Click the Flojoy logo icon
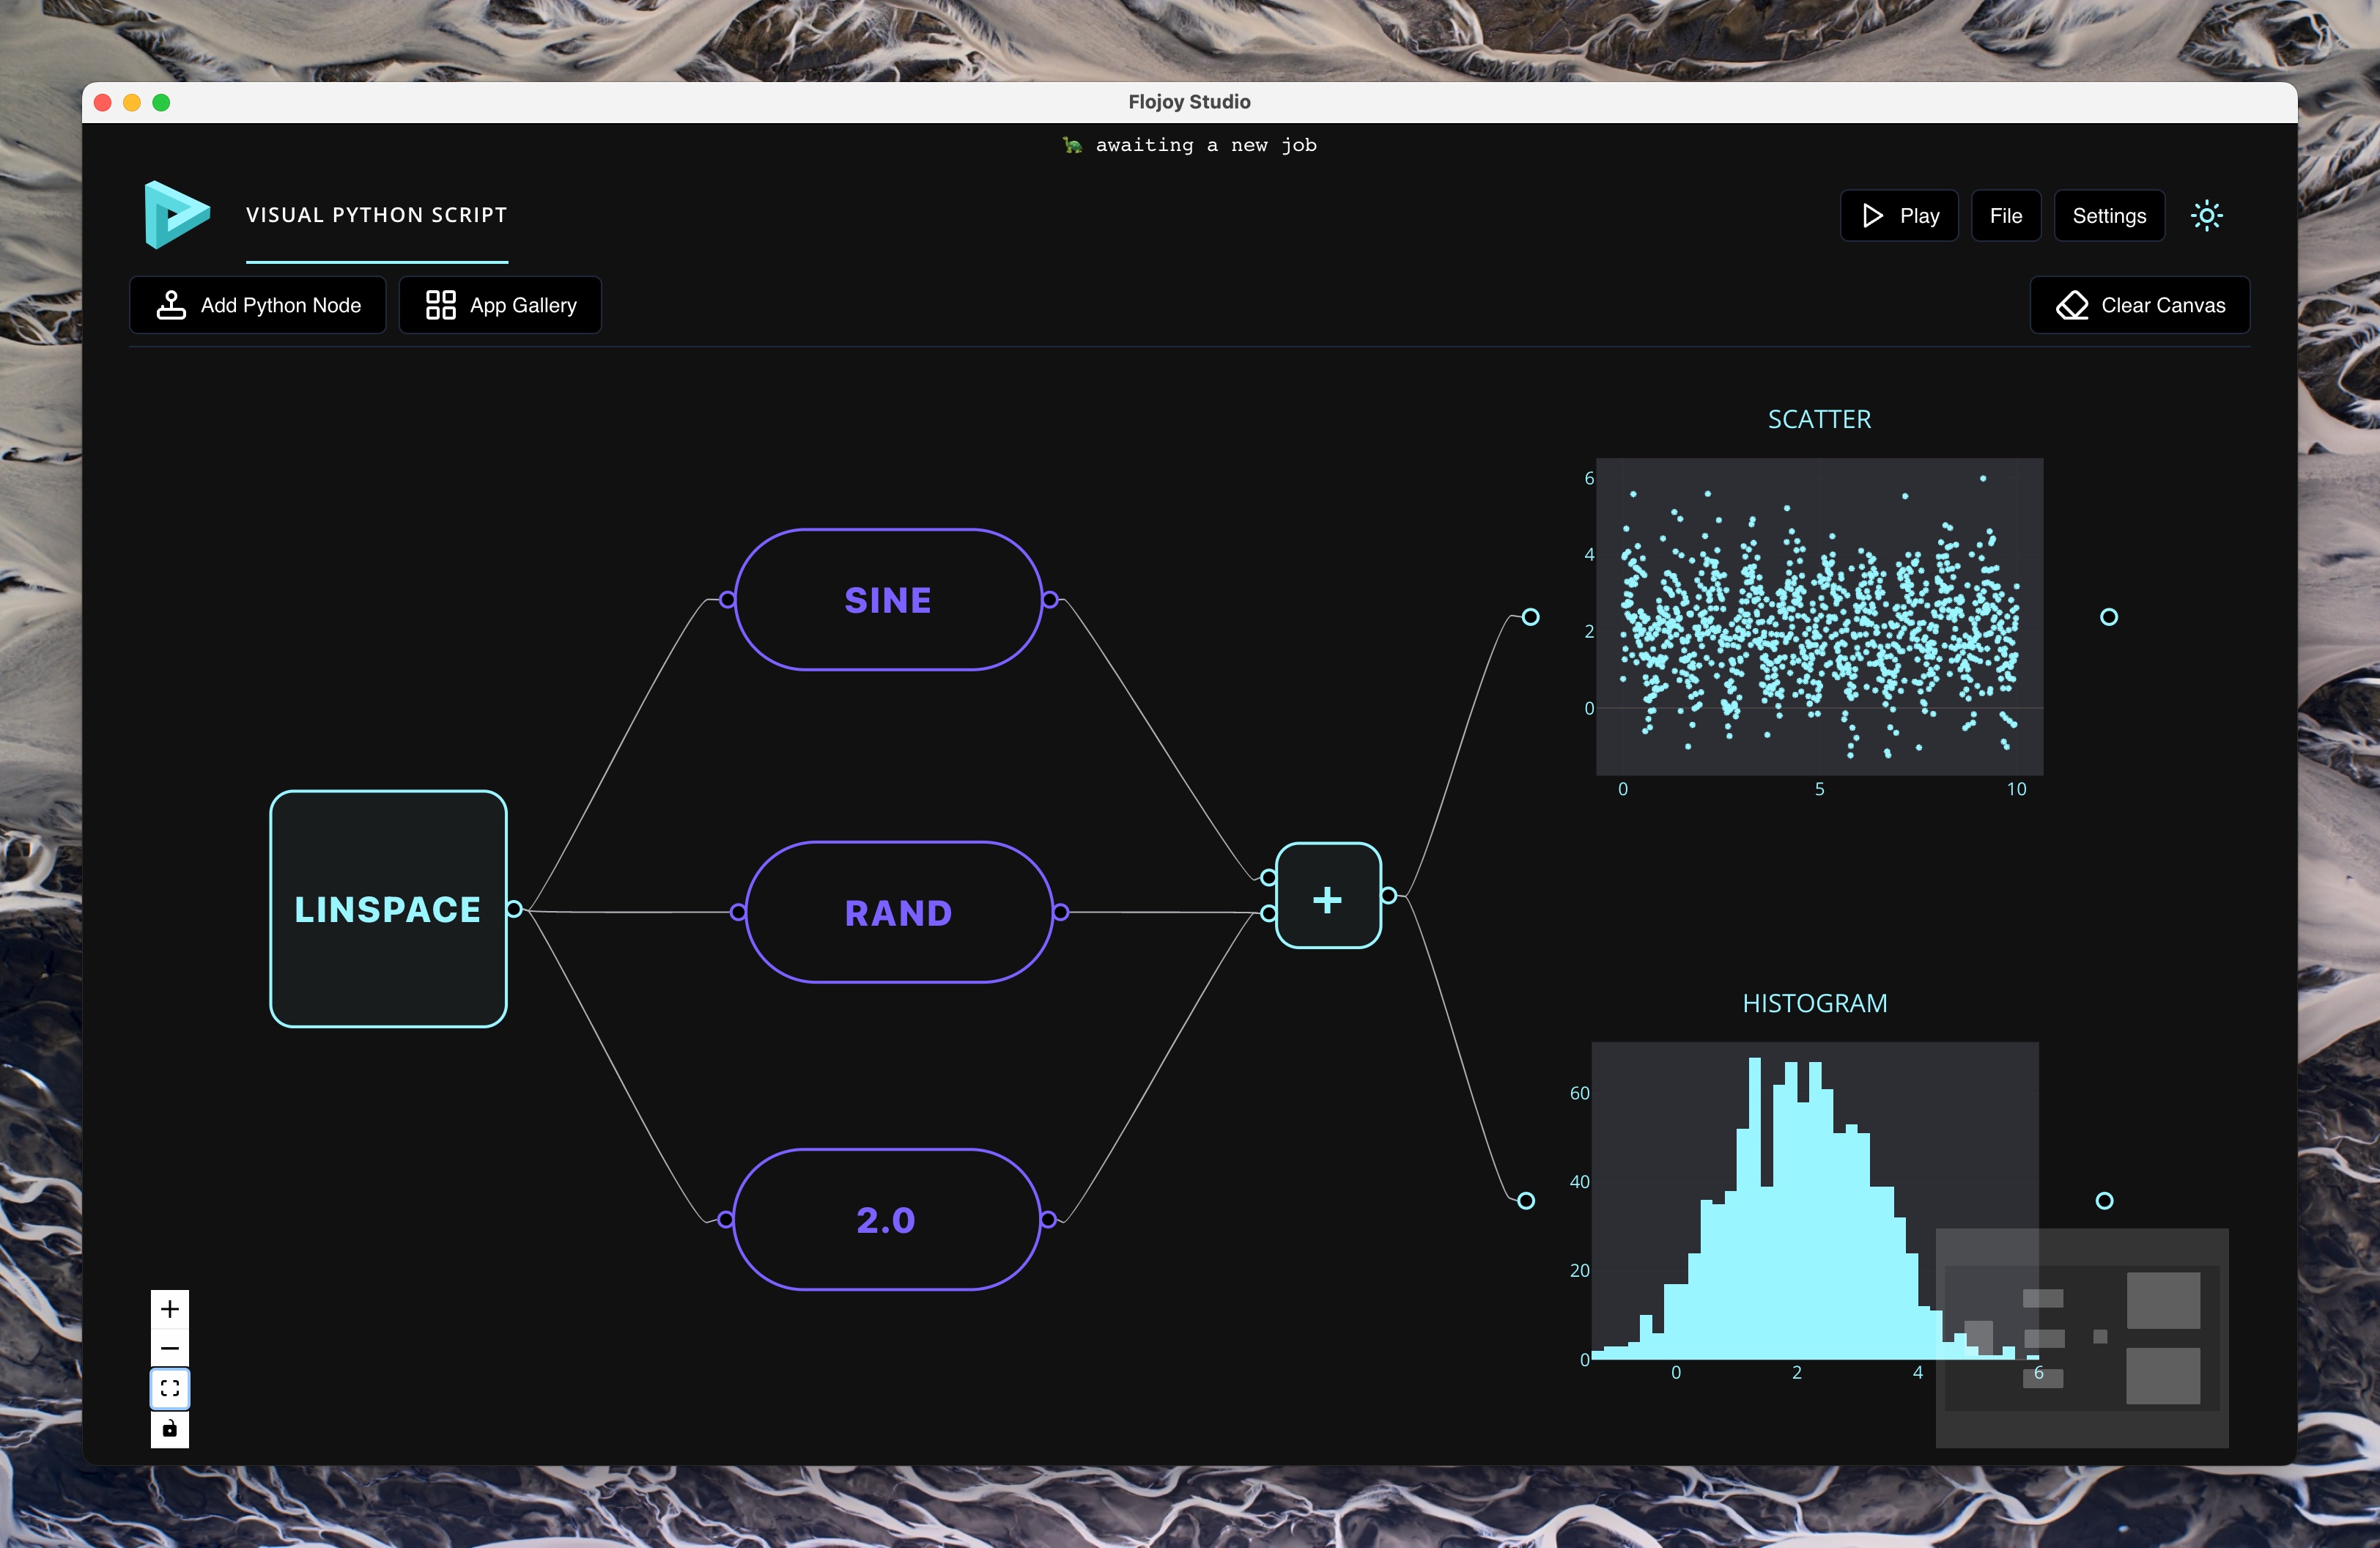Image resolution: width=2380 pixels, height=1548 pixels. [x=177, y=215]
